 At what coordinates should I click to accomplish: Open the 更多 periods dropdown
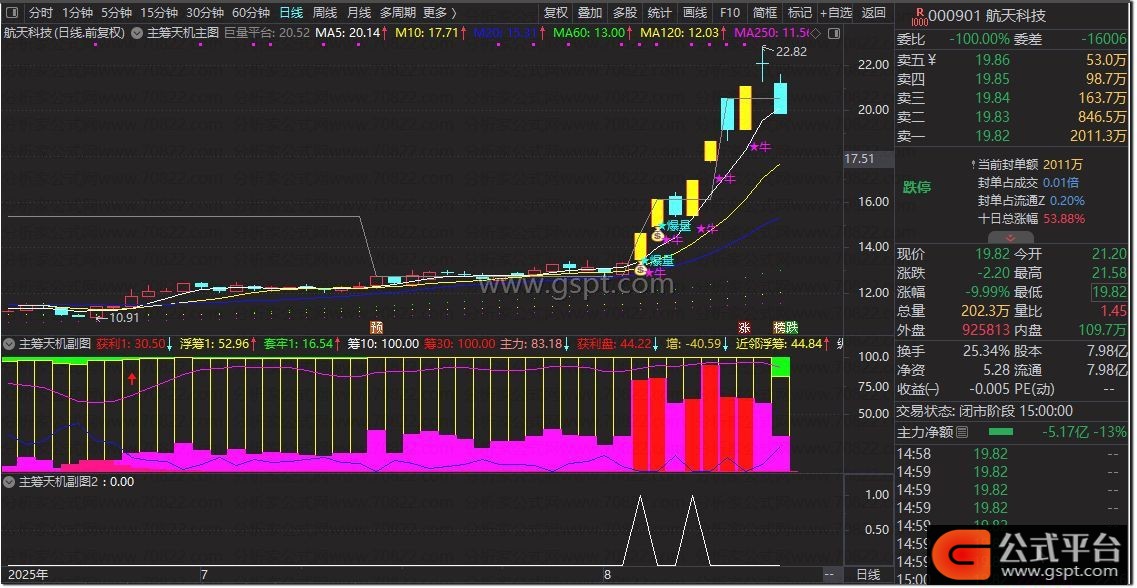pyautogui.click(x=440, y=13)
